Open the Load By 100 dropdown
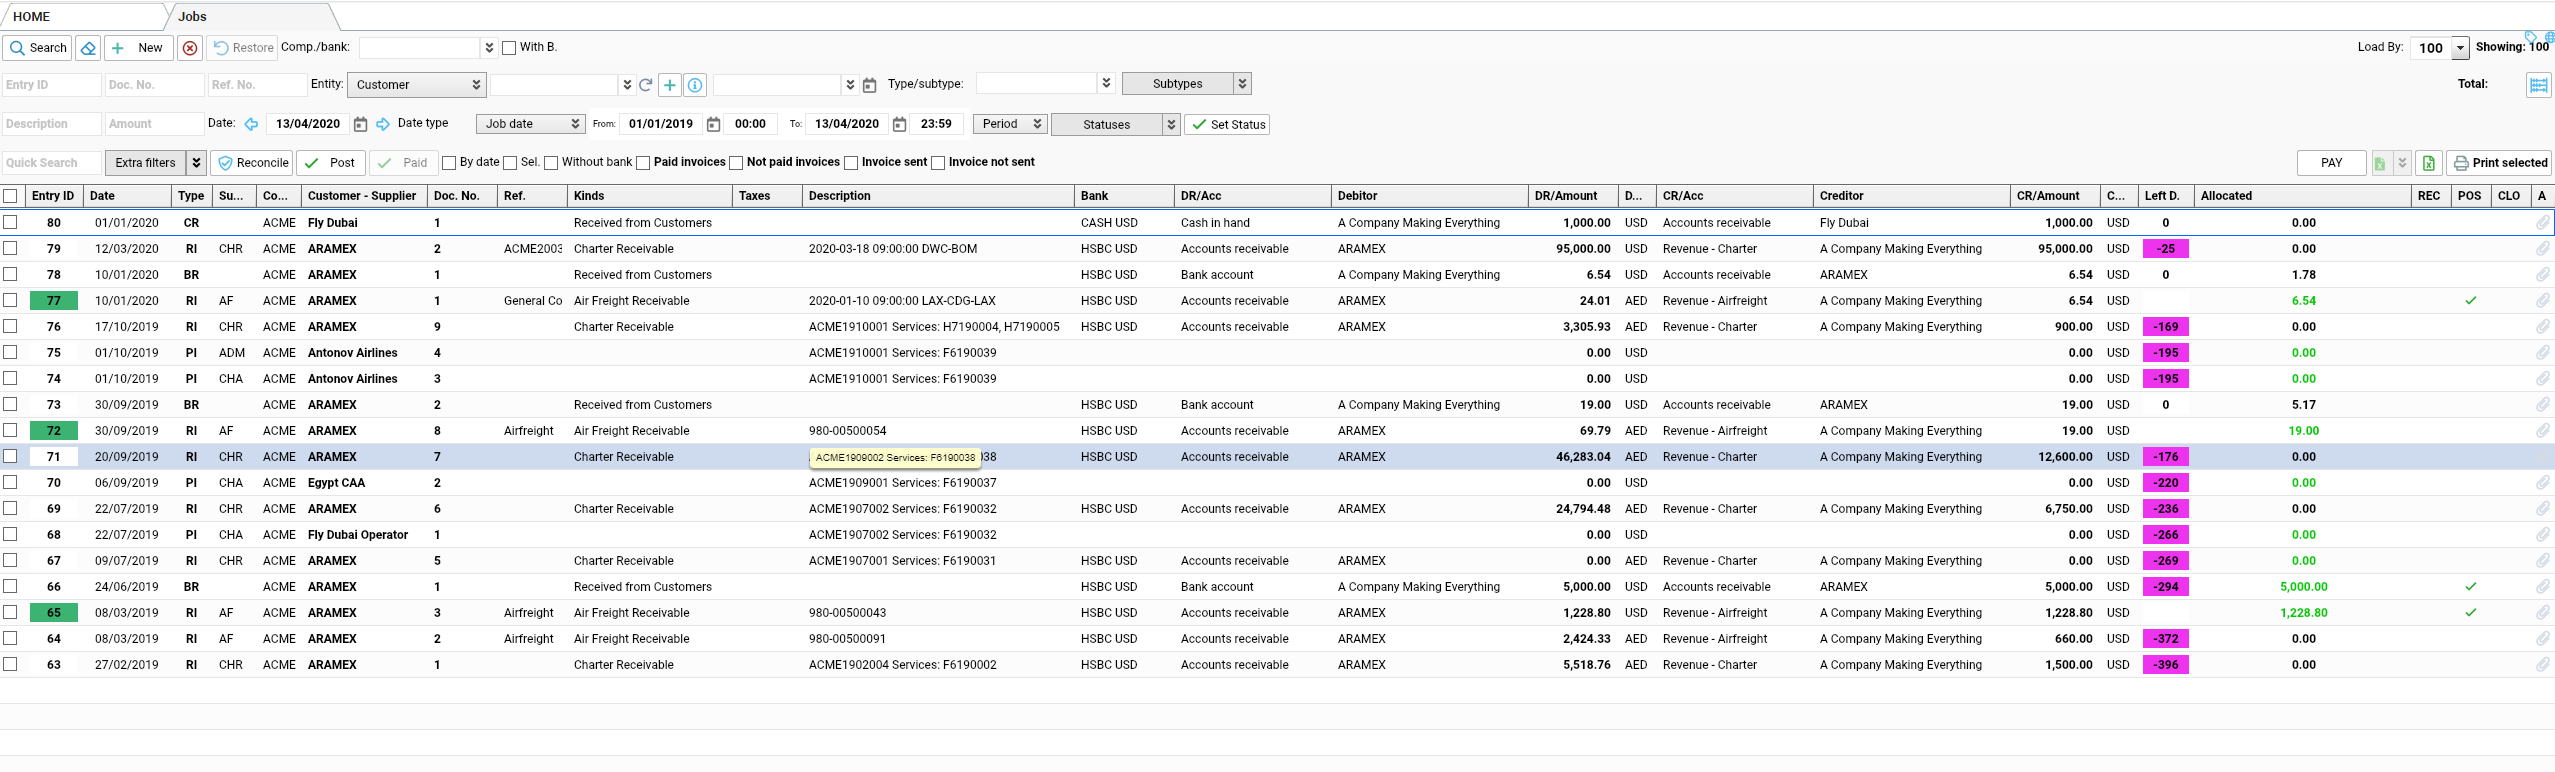Image resolution: width=2555 pixels, height=772 pixels. [x=2460, y=48]
